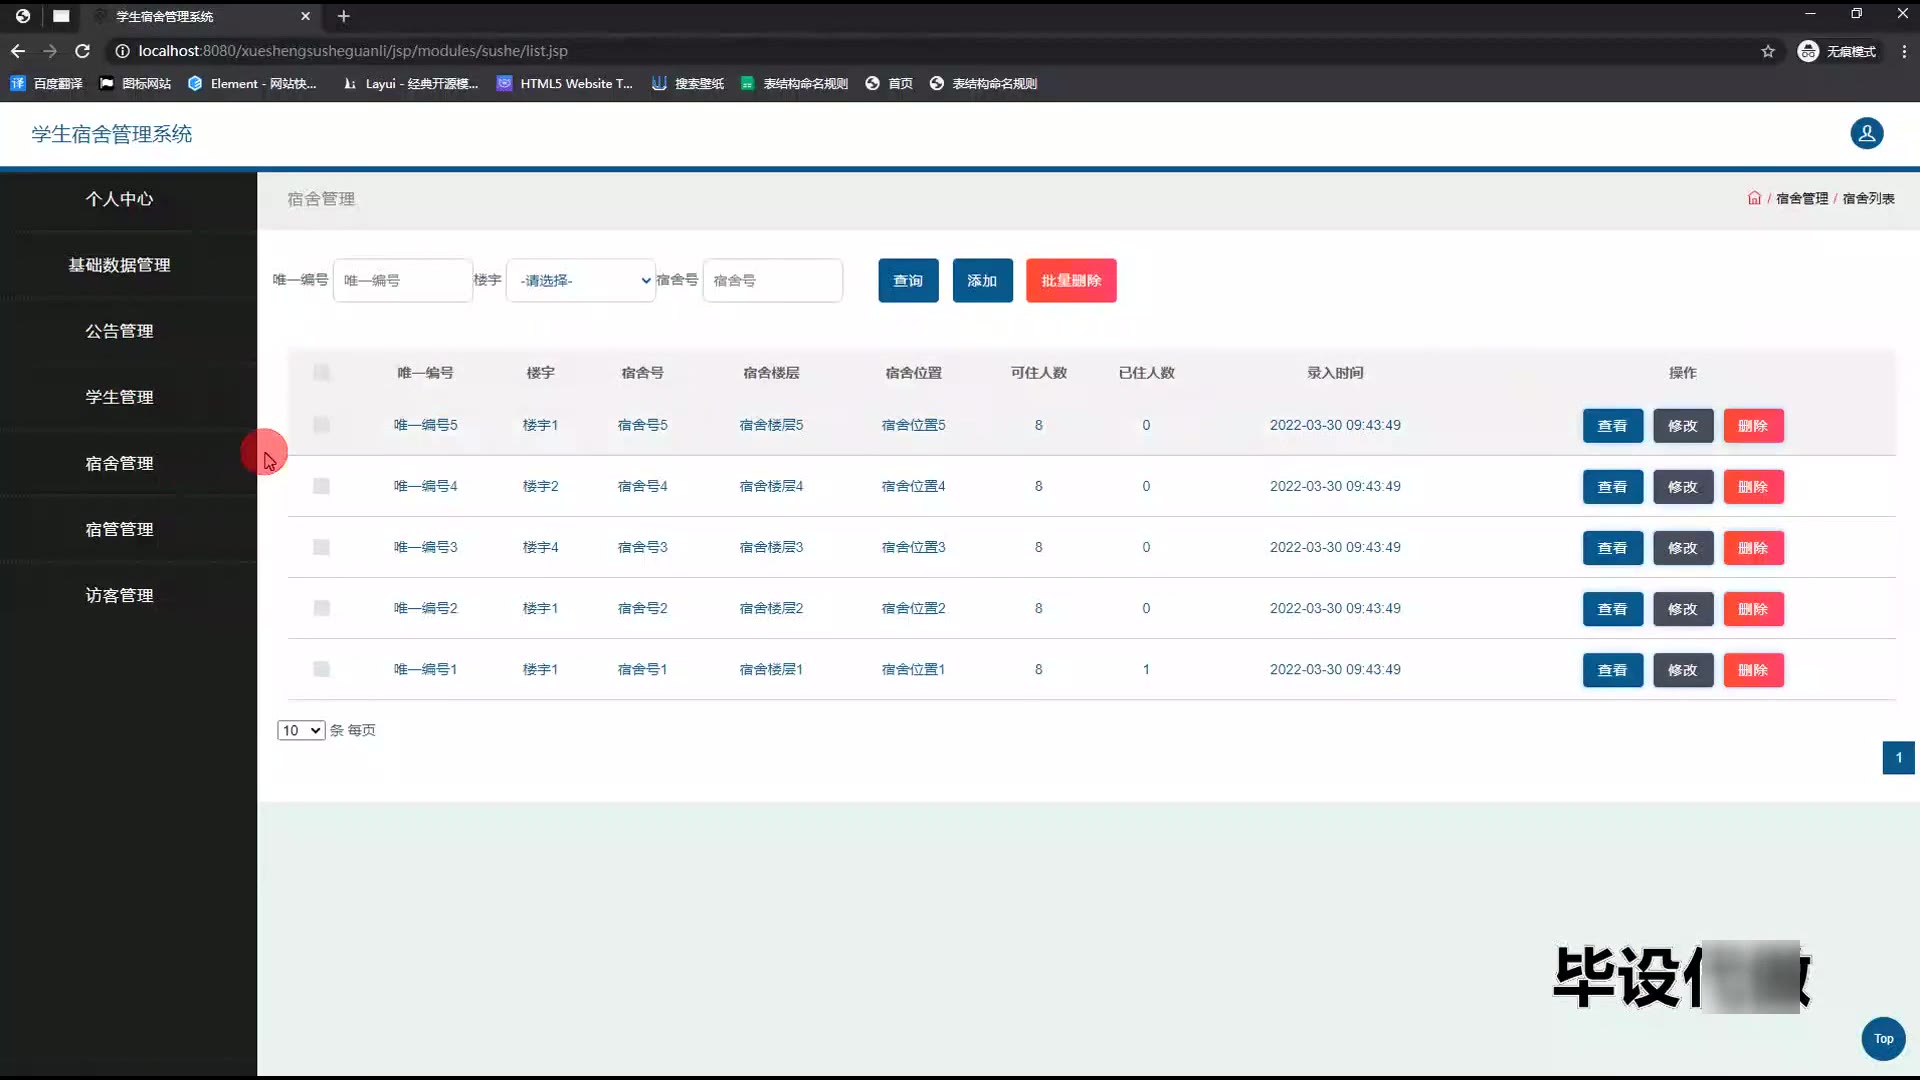Open the user profile avatar icon
The image size is (1920, 1080).
1866,133
